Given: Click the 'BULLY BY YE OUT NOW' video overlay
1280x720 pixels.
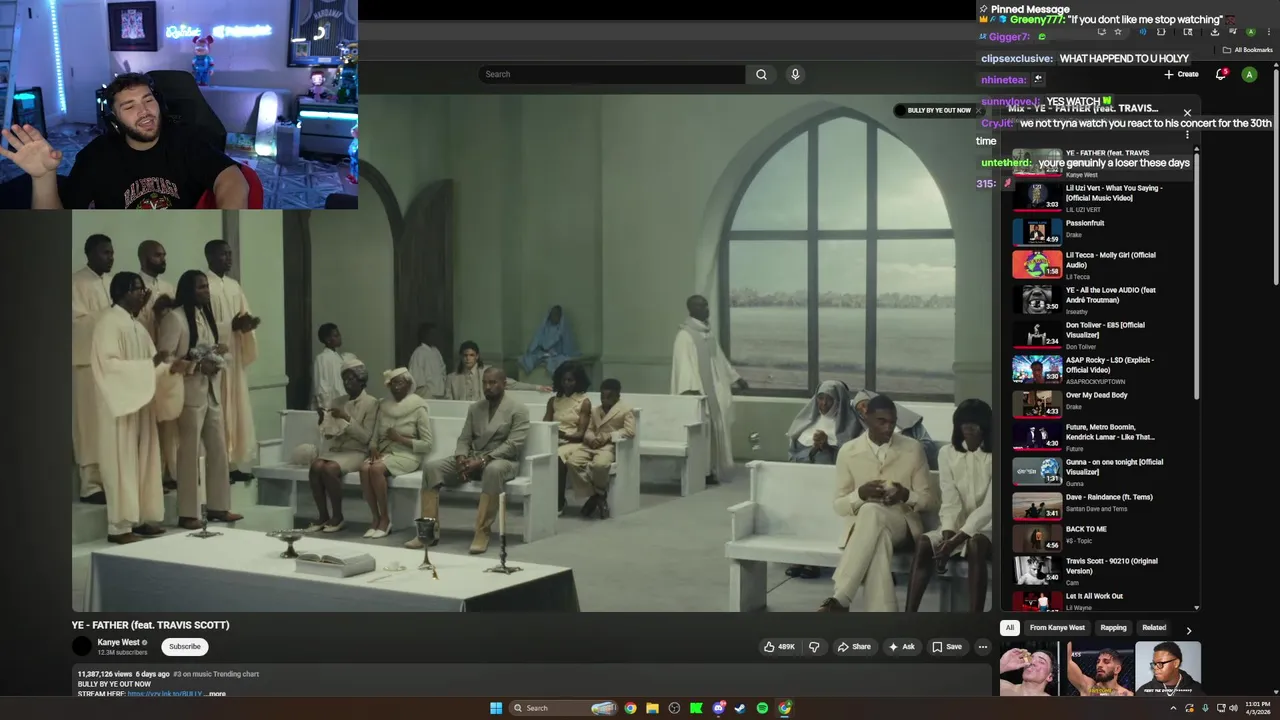Looking at the screenshot, I should (x=934, y=110).
